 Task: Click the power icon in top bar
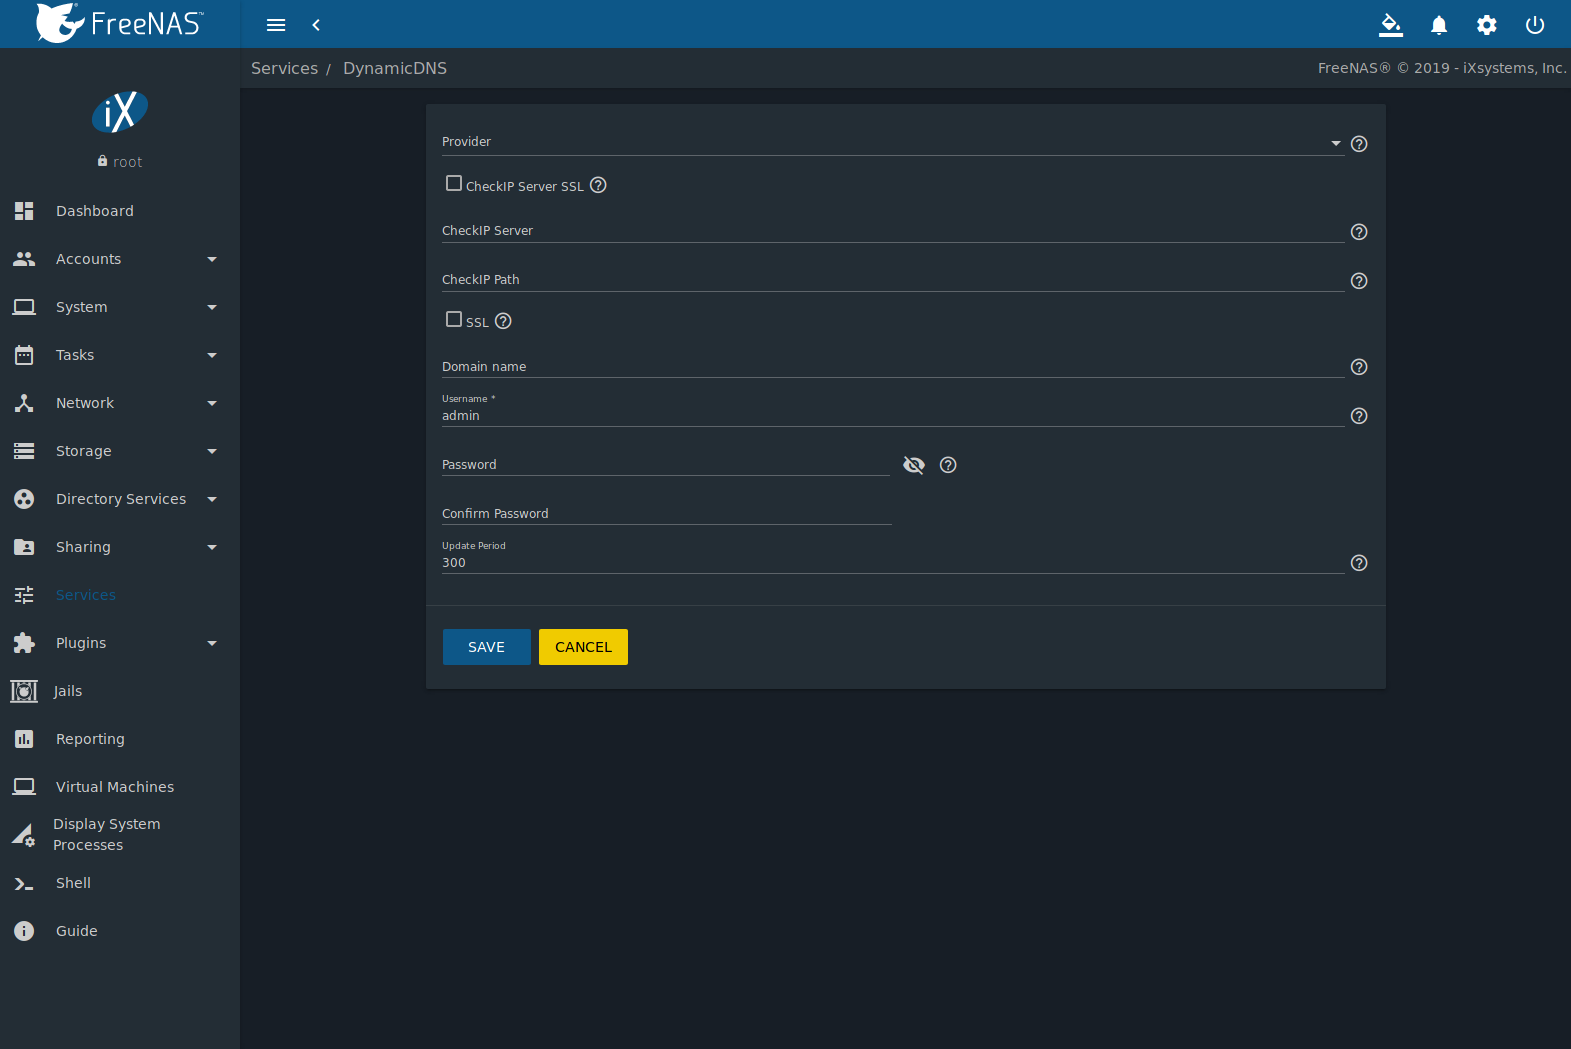(x=1535, y=25)
